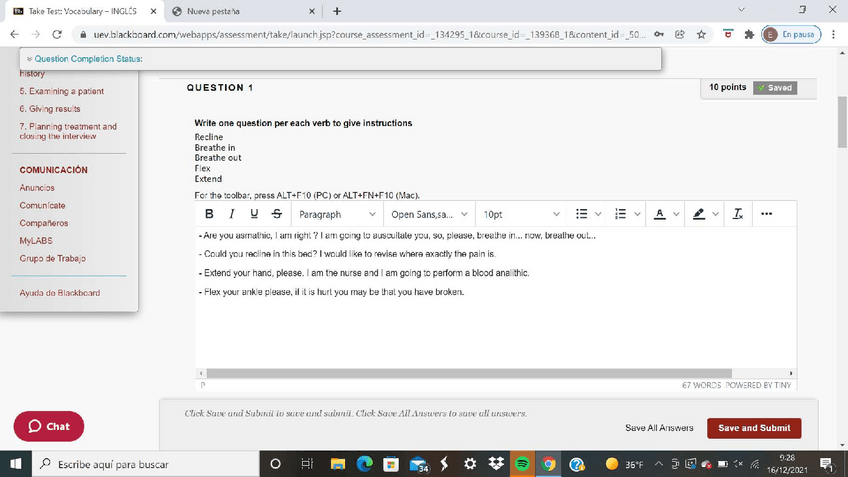
Task: Expand numbered list style options
Action: (x=637, y=214)
